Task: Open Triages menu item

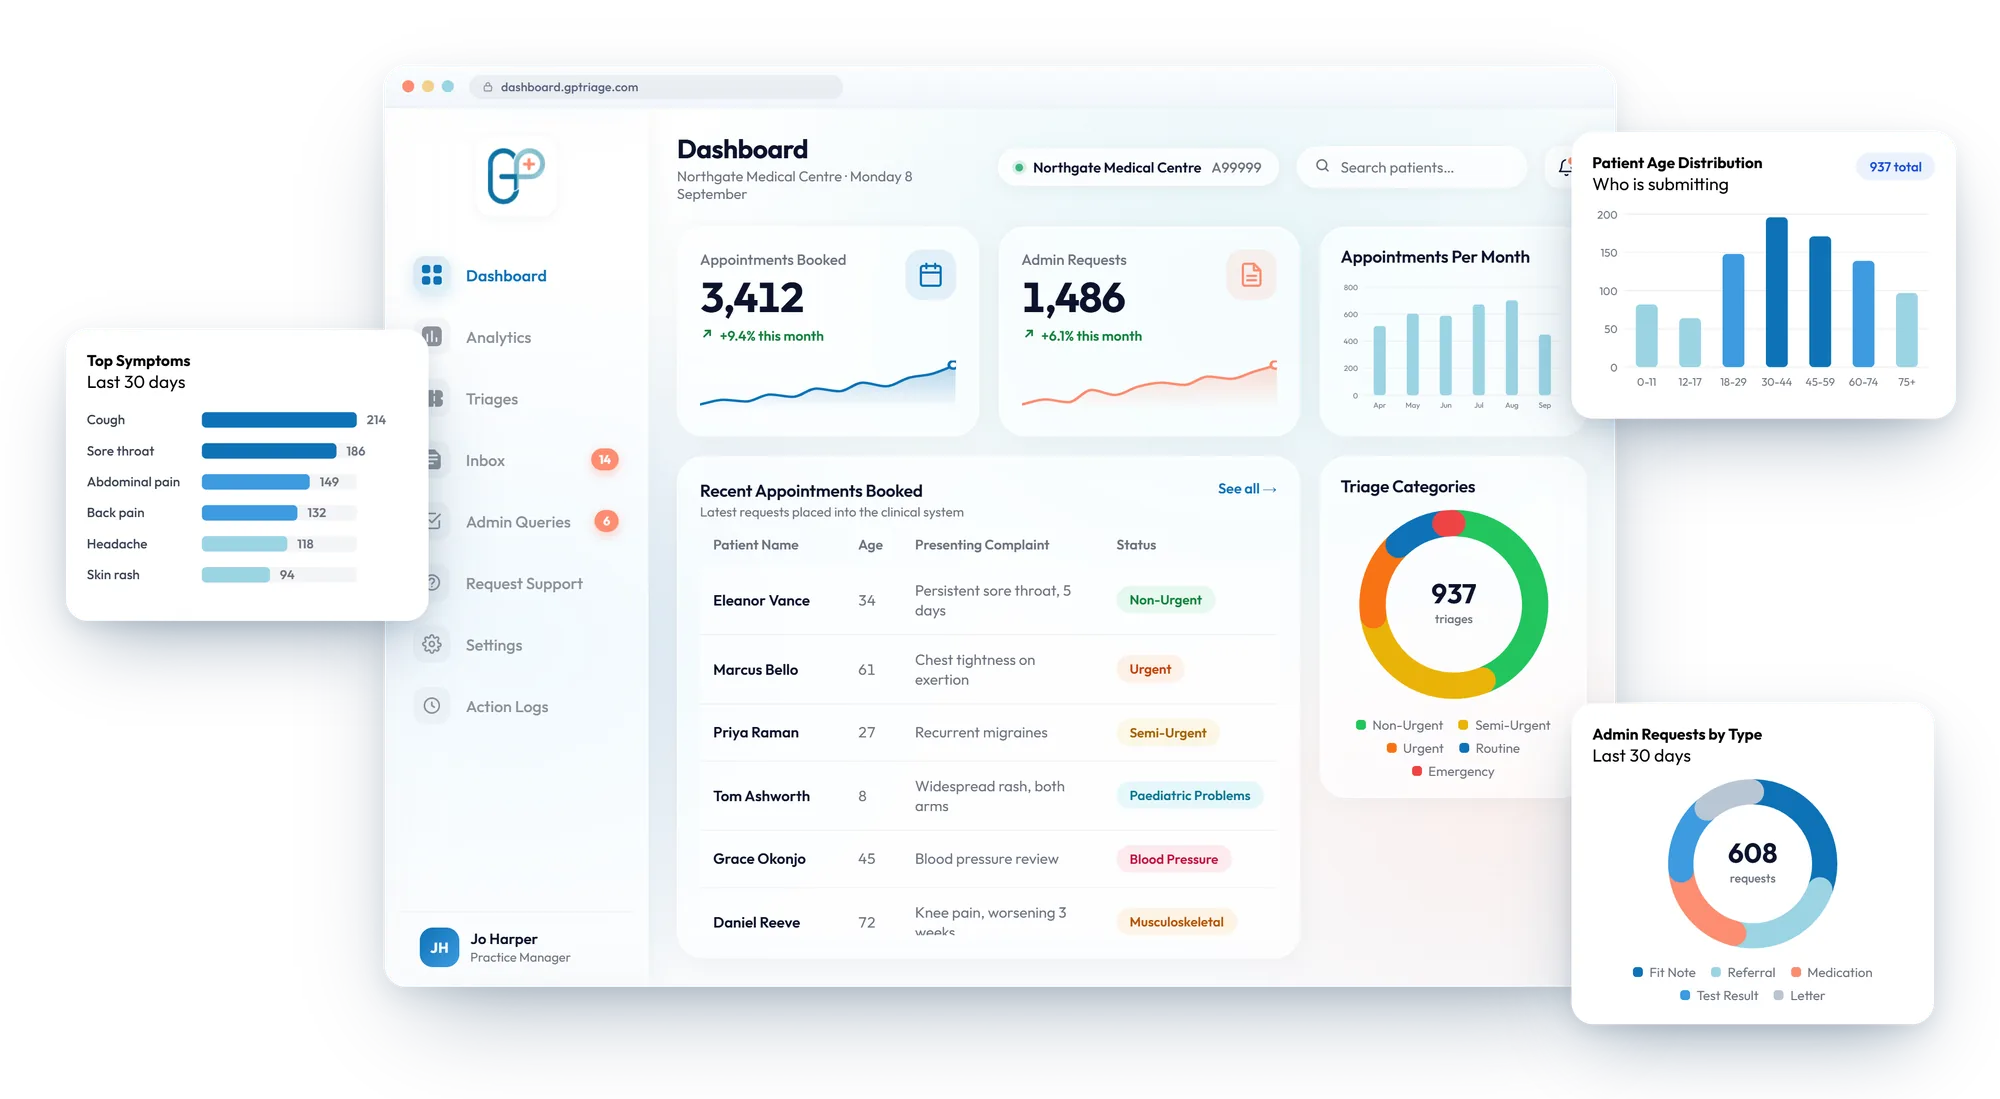Action: (x=492, y=399)
